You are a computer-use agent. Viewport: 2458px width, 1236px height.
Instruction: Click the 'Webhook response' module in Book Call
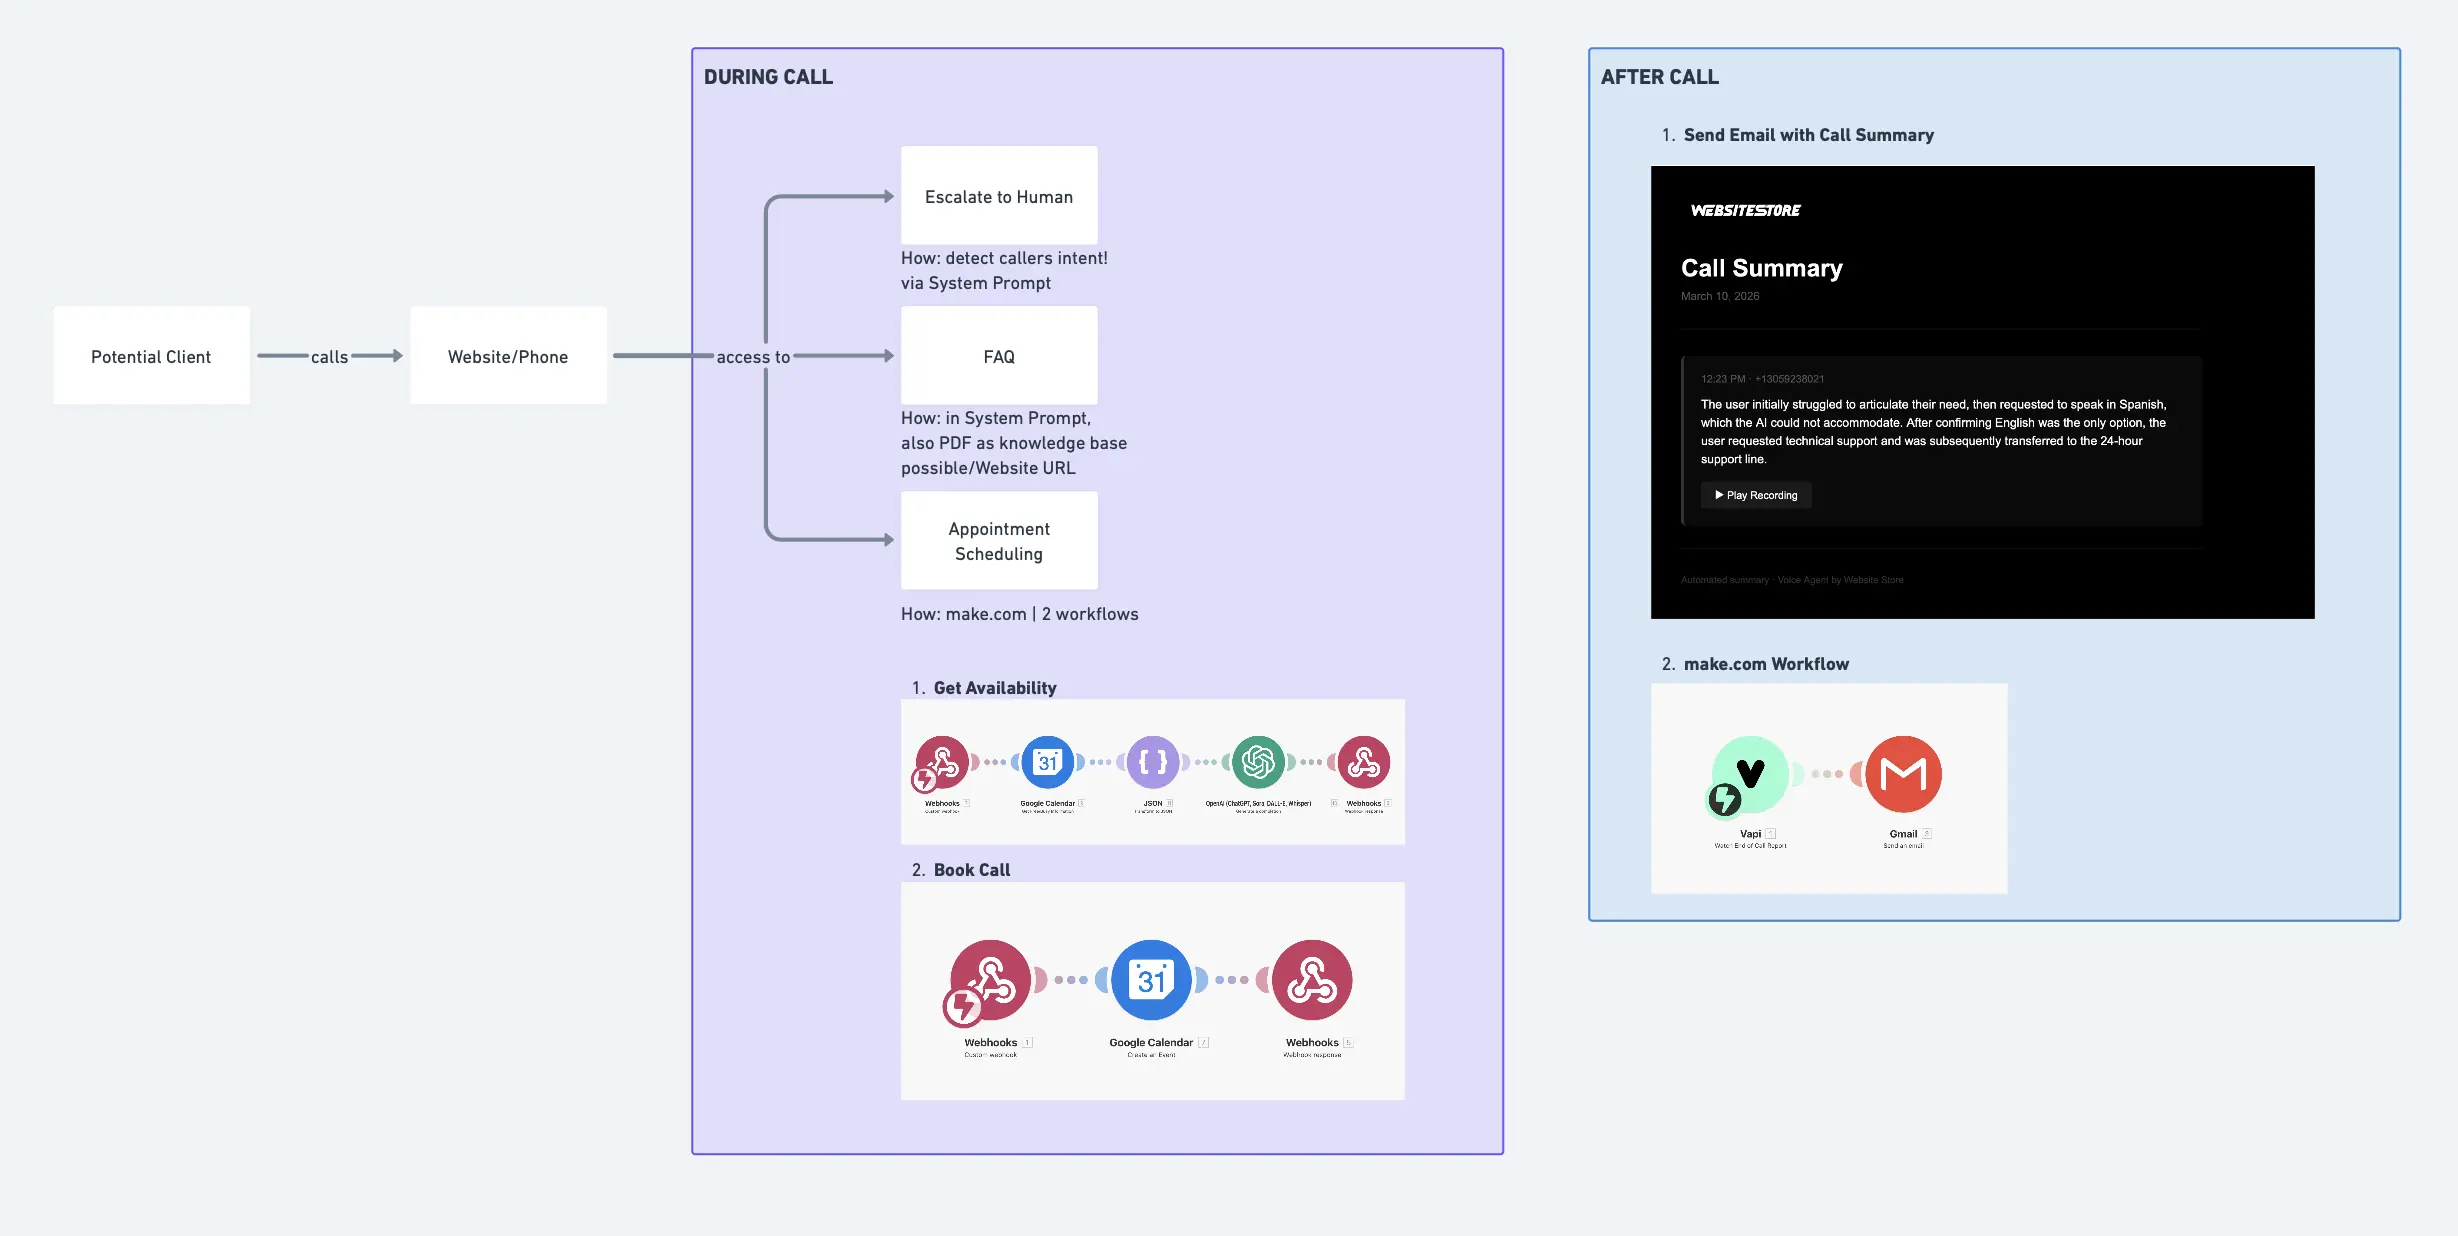coord(1313,981)
